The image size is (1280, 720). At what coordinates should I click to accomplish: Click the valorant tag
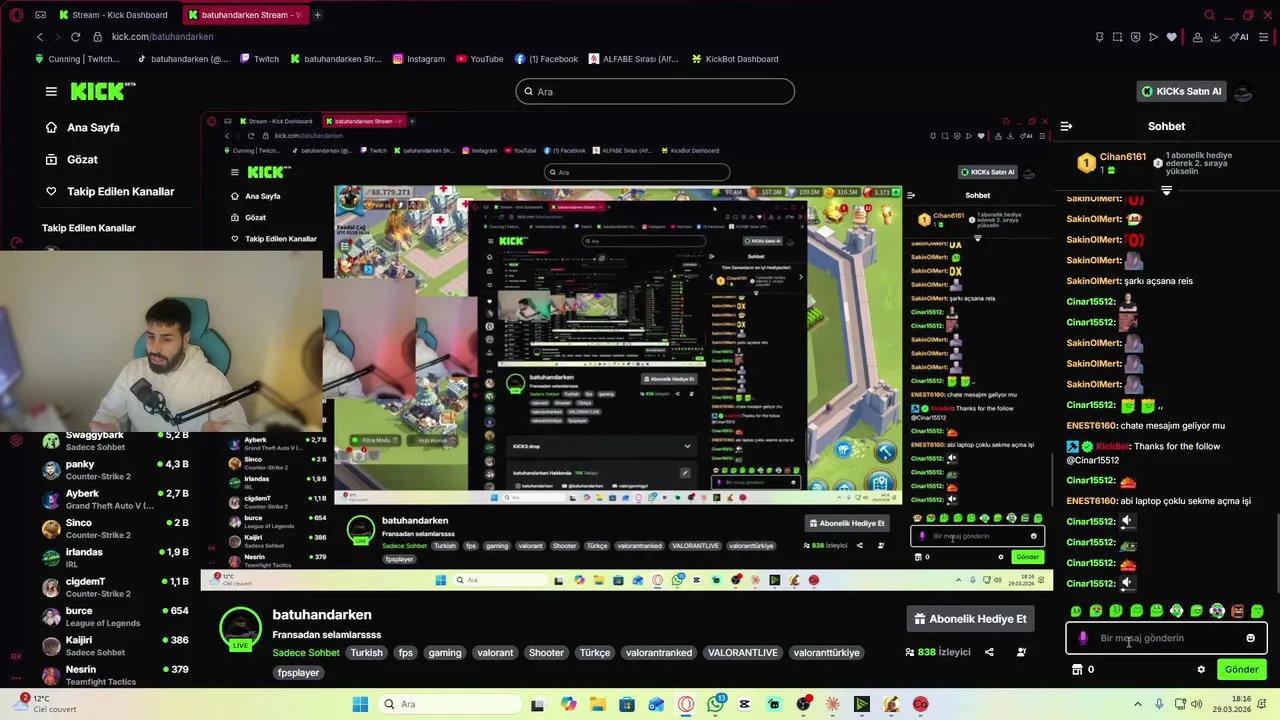pyautogui.click(x=495, y=653)
